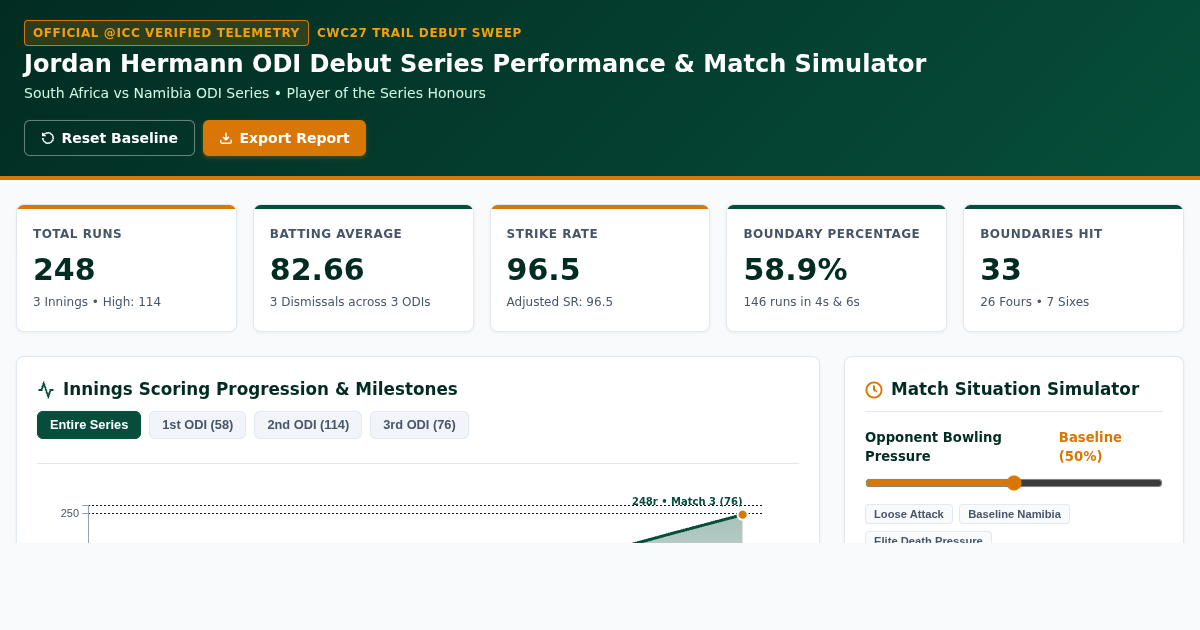Viewport: 1200px width, 630px height.
Task: Switch to the 3rd ODI (76) tab
Action: tap(419, 425)
